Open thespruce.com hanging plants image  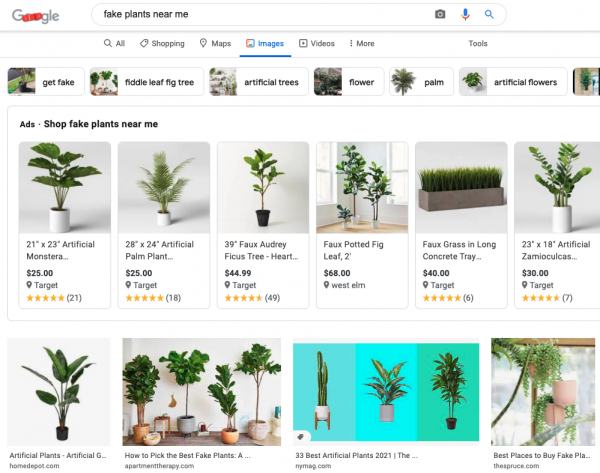coord(543,391)
